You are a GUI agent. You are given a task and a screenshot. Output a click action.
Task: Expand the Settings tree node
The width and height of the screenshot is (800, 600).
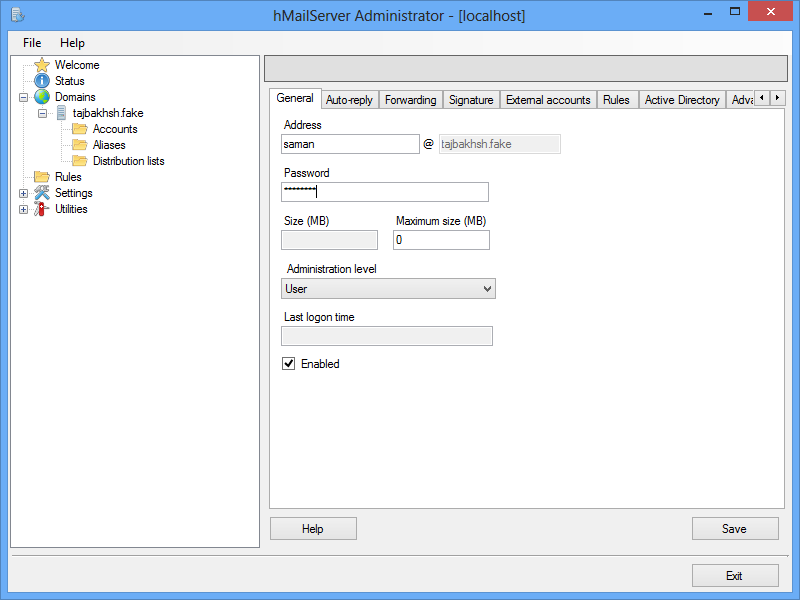pyautogui.click(x=23, y=193)
